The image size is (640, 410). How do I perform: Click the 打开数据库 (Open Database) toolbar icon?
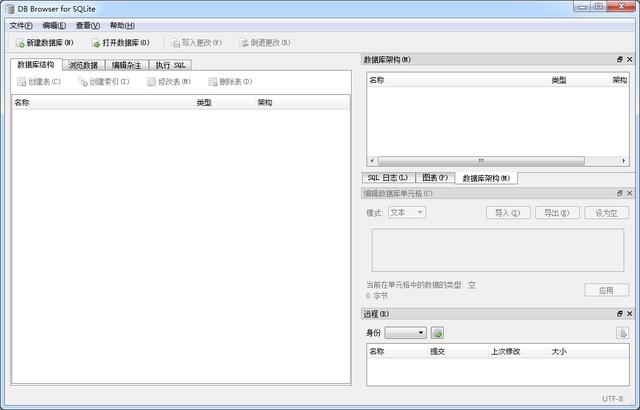(x=96, y=43)
